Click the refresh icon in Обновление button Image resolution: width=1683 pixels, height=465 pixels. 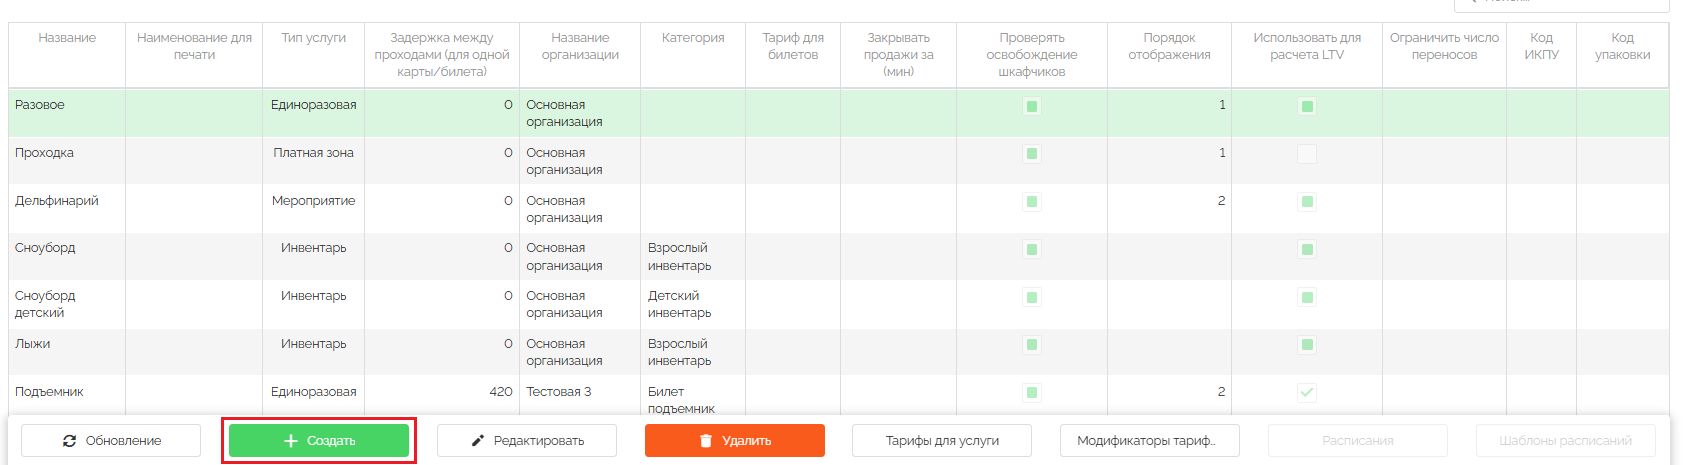point(69,441)
